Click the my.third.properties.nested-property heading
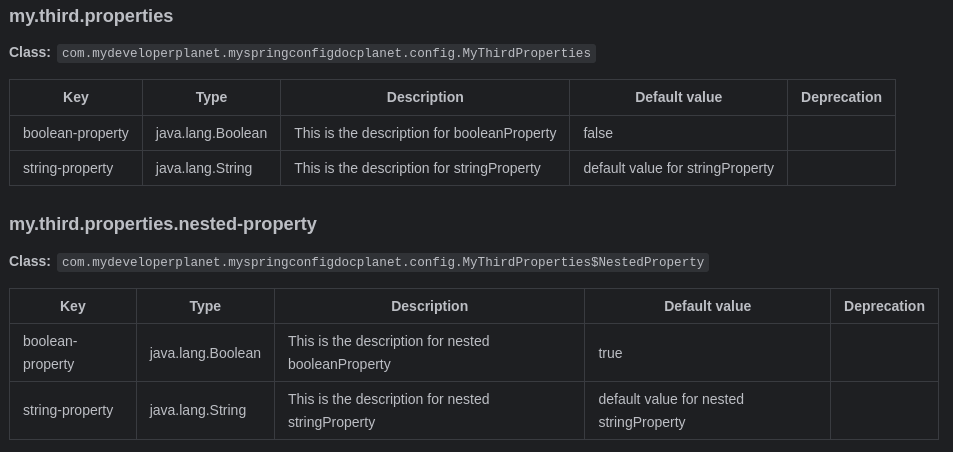 163,224
